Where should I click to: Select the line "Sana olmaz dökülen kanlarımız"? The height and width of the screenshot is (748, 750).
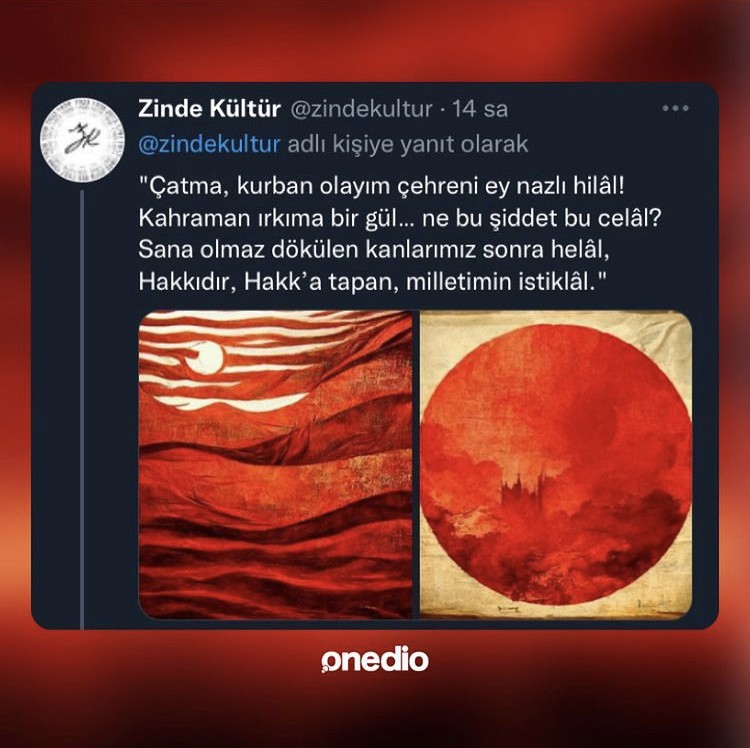click(x=375, y=250)
